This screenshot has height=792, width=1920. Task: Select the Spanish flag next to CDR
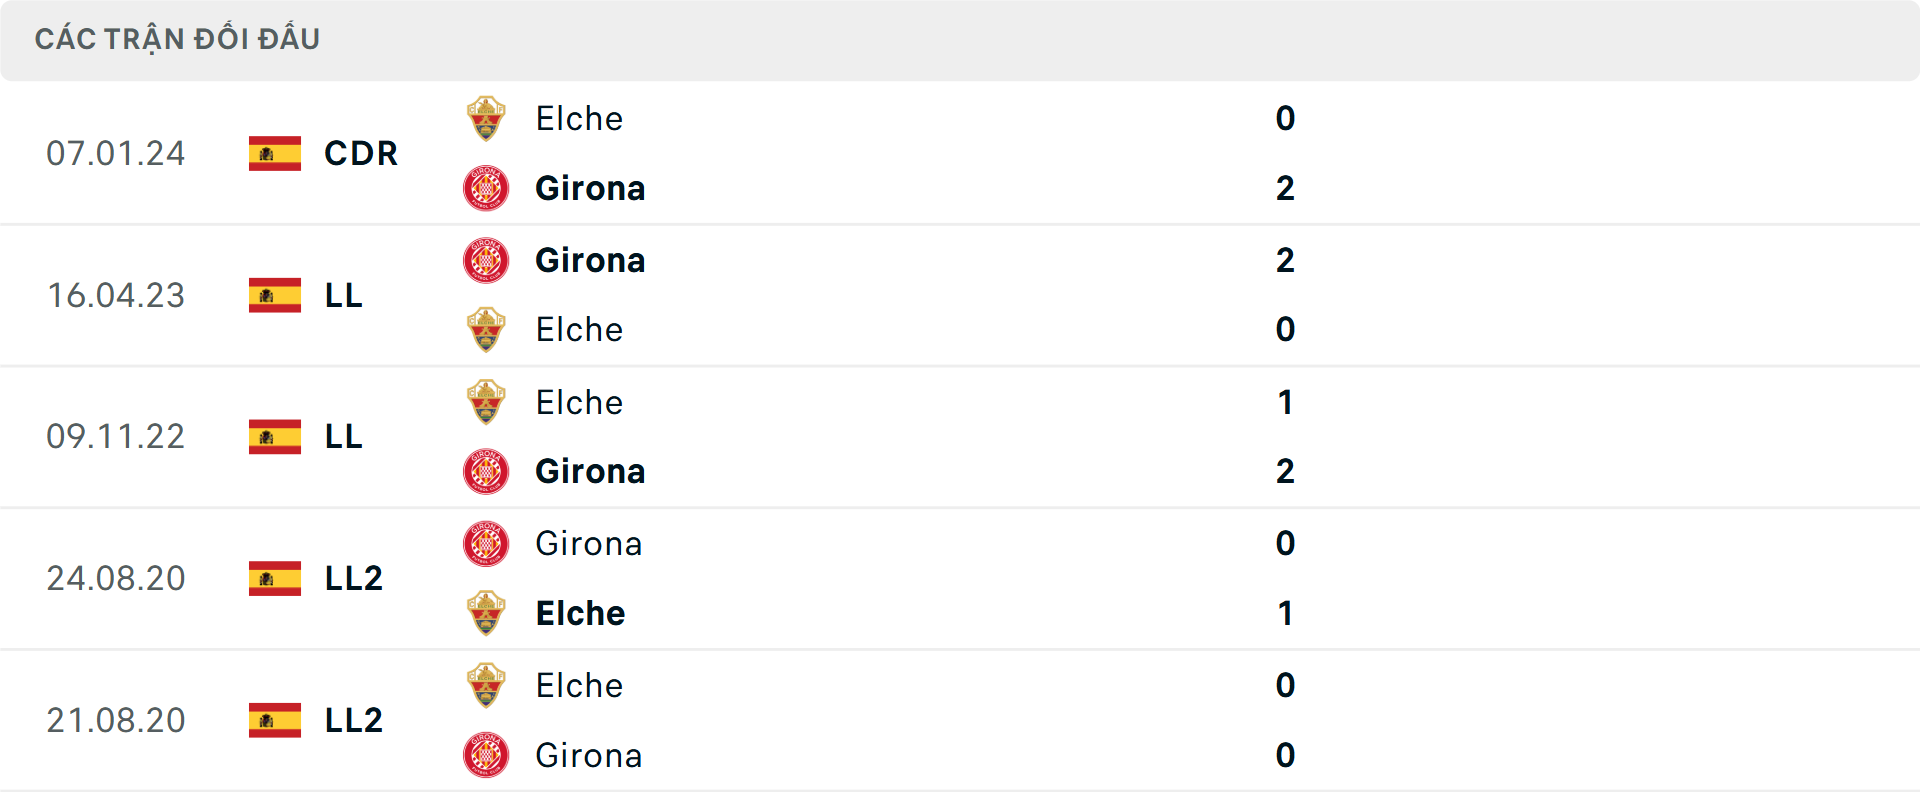pyautogui.click(x=275, y=154)
